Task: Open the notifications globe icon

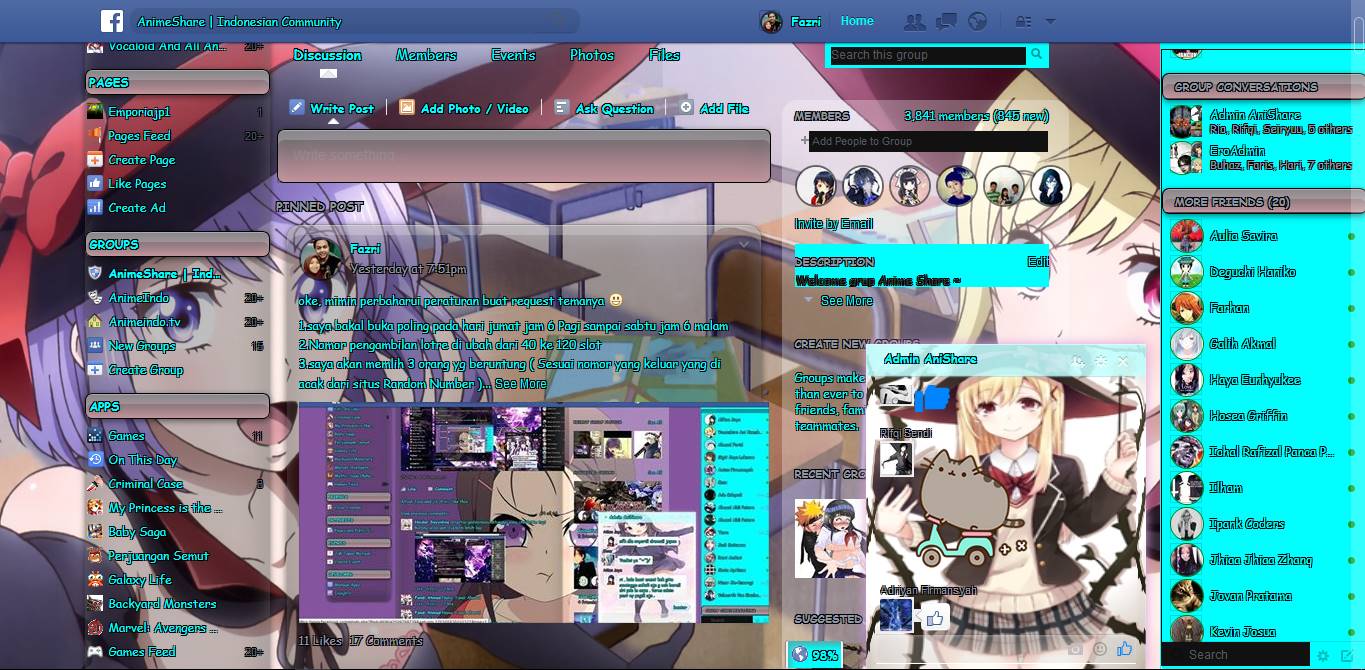Action: (x=977, y=20)
